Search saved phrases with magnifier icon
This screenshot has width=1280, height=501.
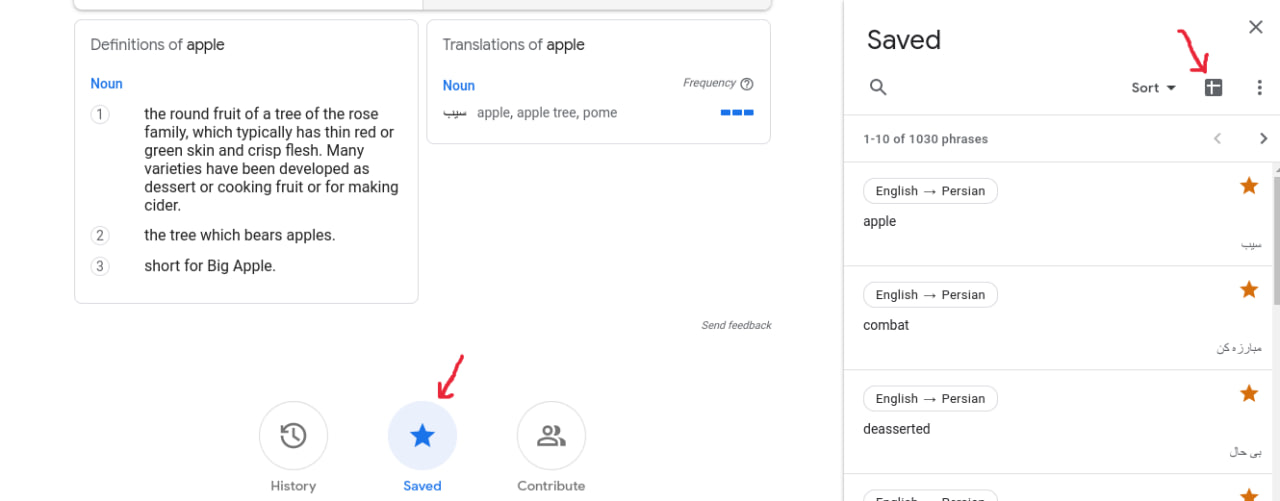(x=878, y=87)
